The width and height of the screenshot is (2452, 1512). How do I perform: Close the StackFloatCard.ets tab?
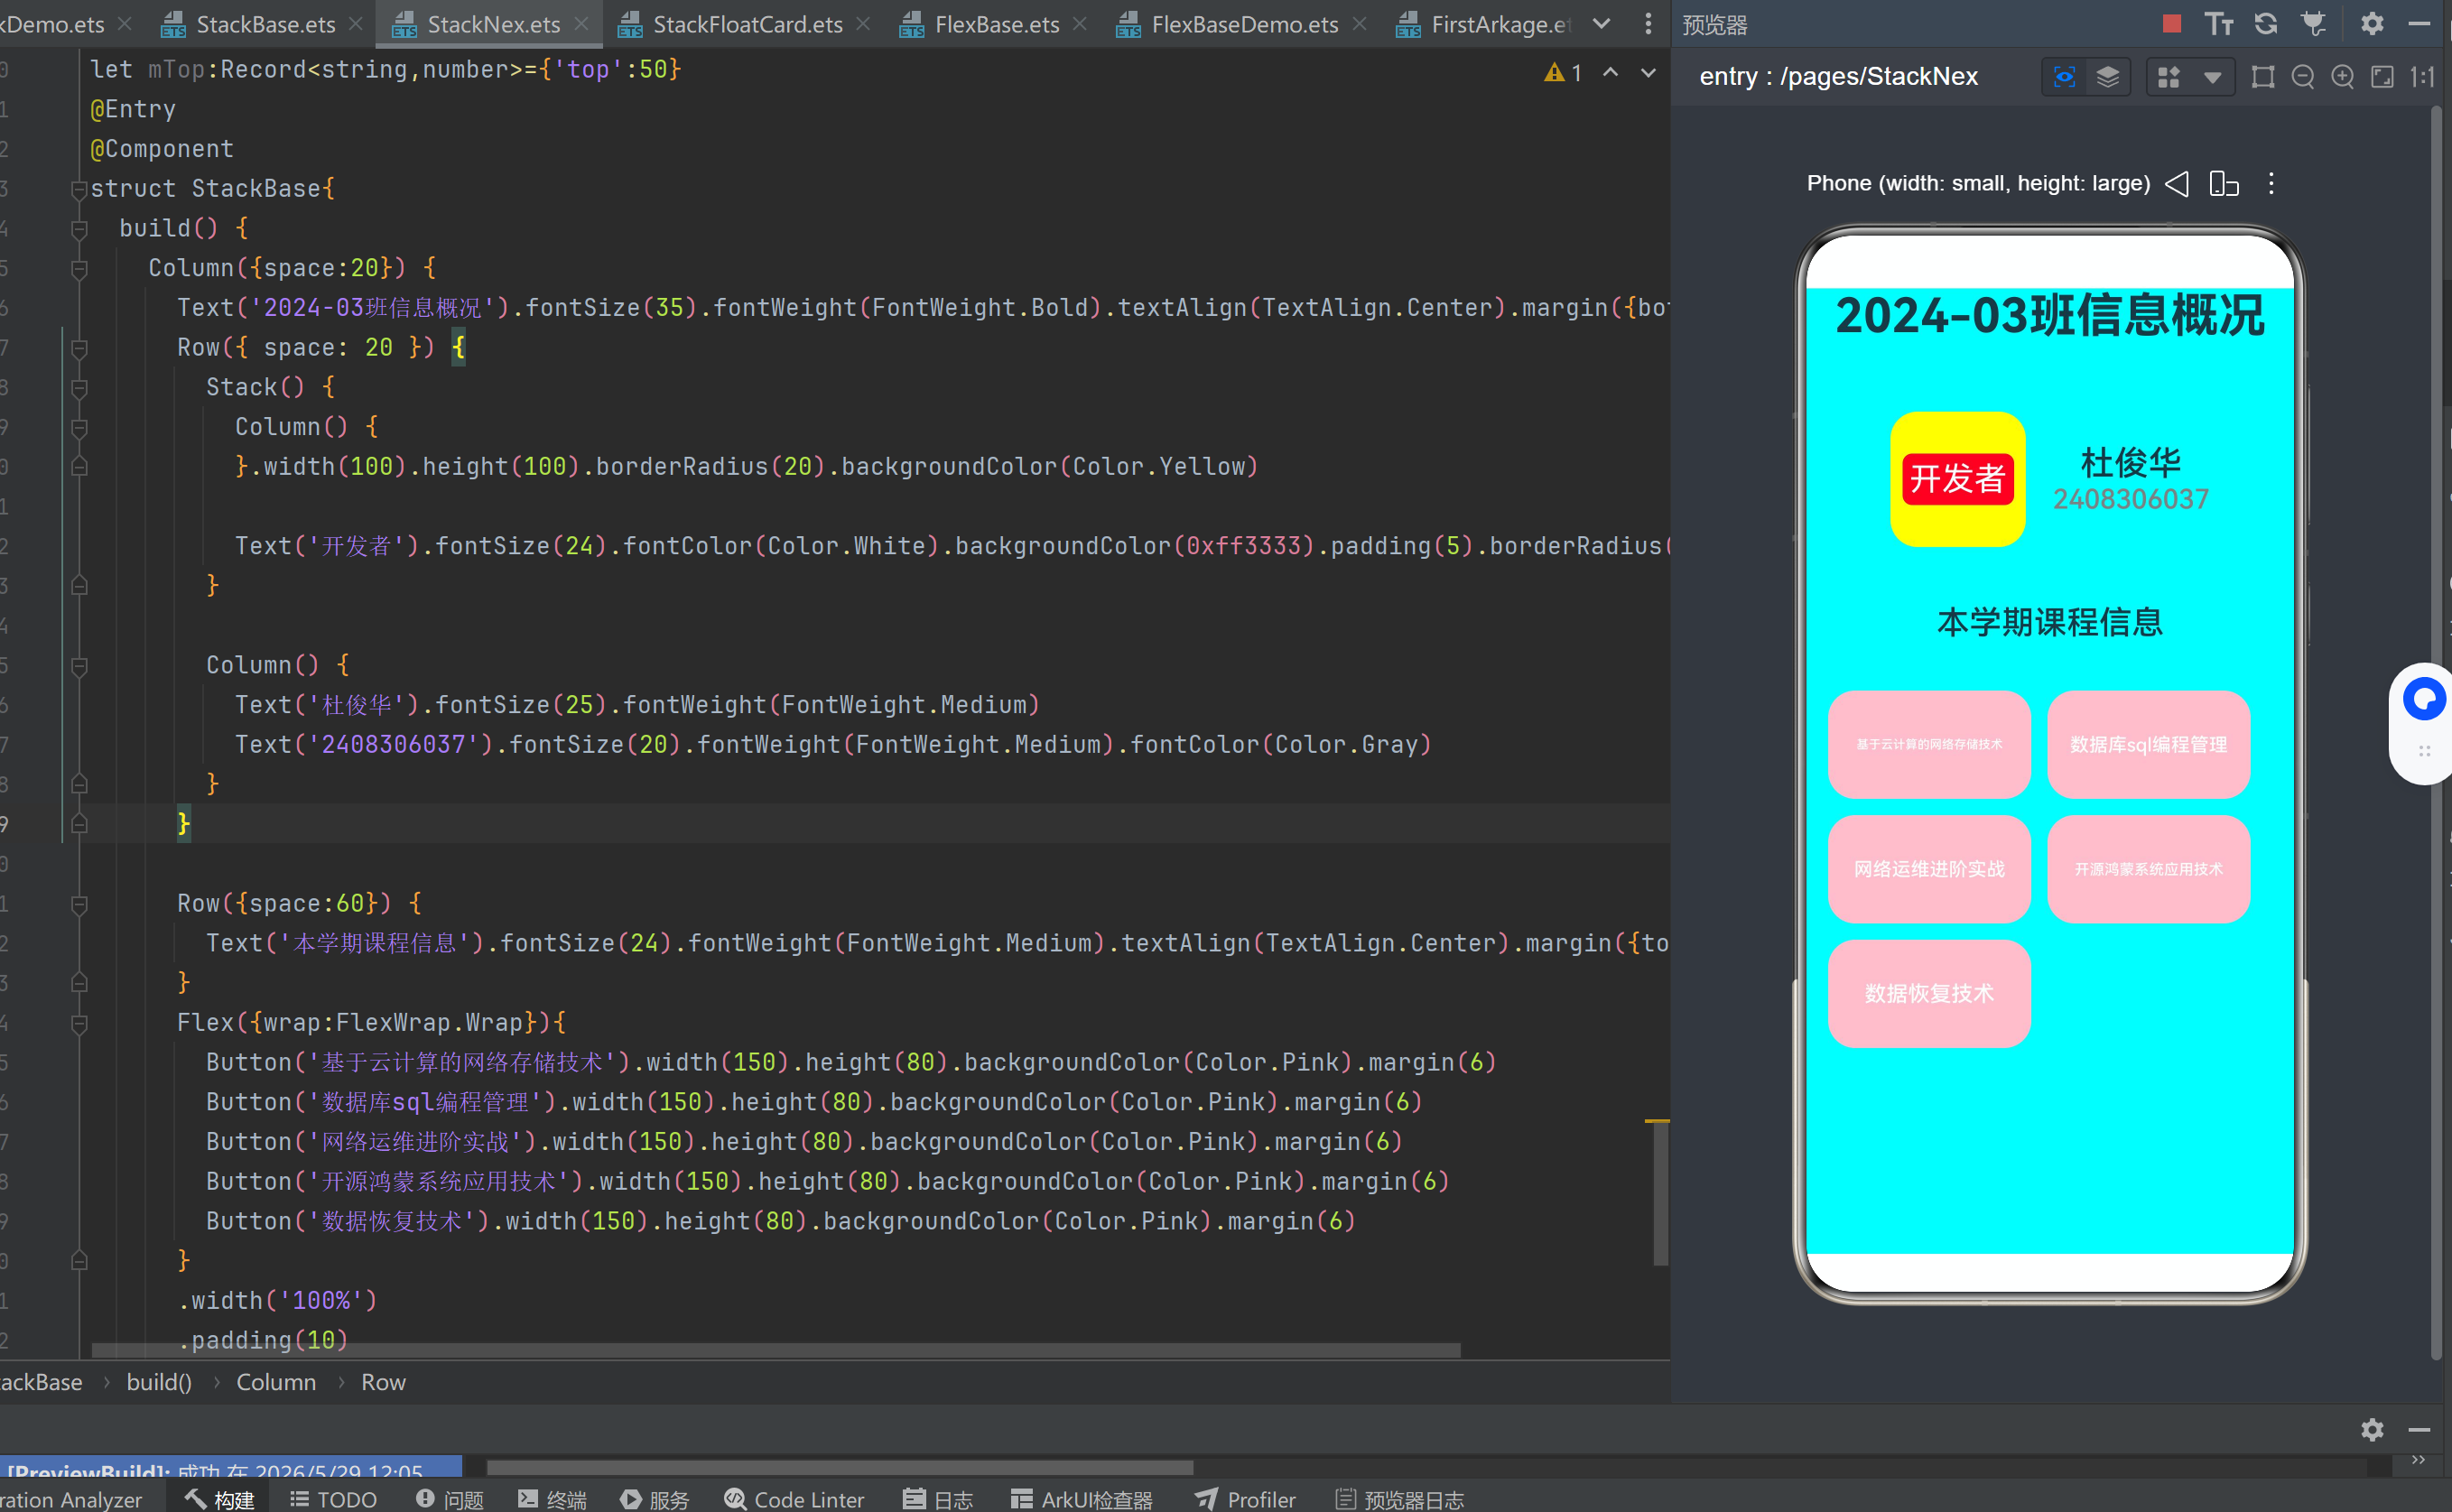(864, 23)
